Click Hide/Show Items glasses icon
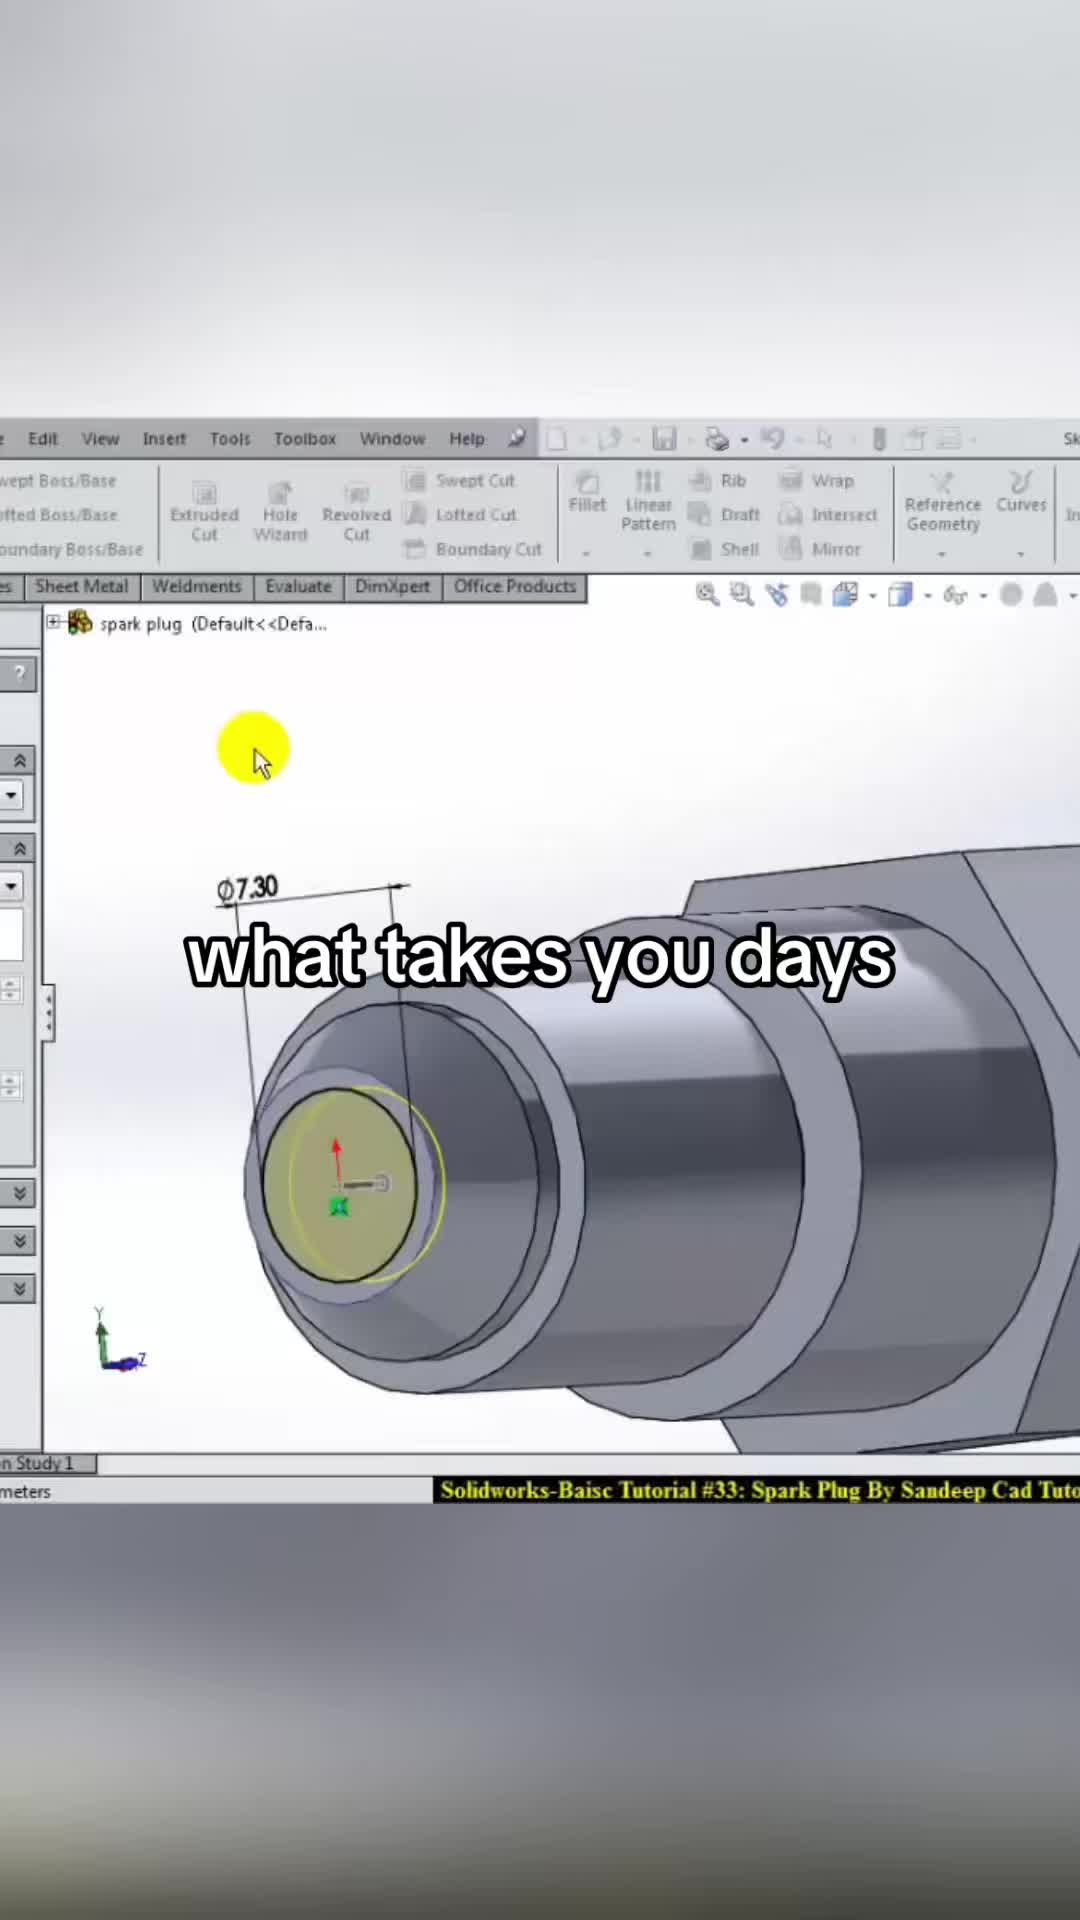 [955, 596]
